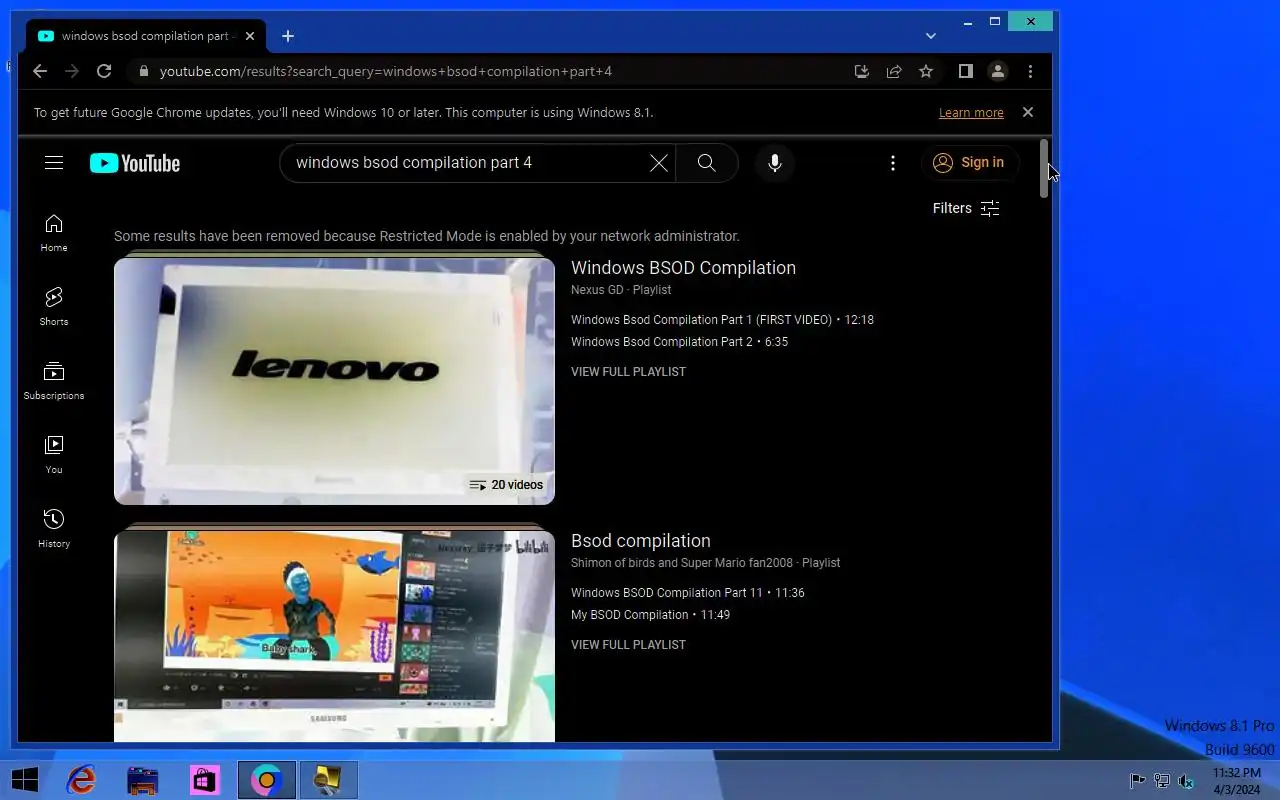Viewport: 1280px width, 800px height.
Task: Open the Windows BSOD Compilation playlist title
Action: (x=683, y=268)
